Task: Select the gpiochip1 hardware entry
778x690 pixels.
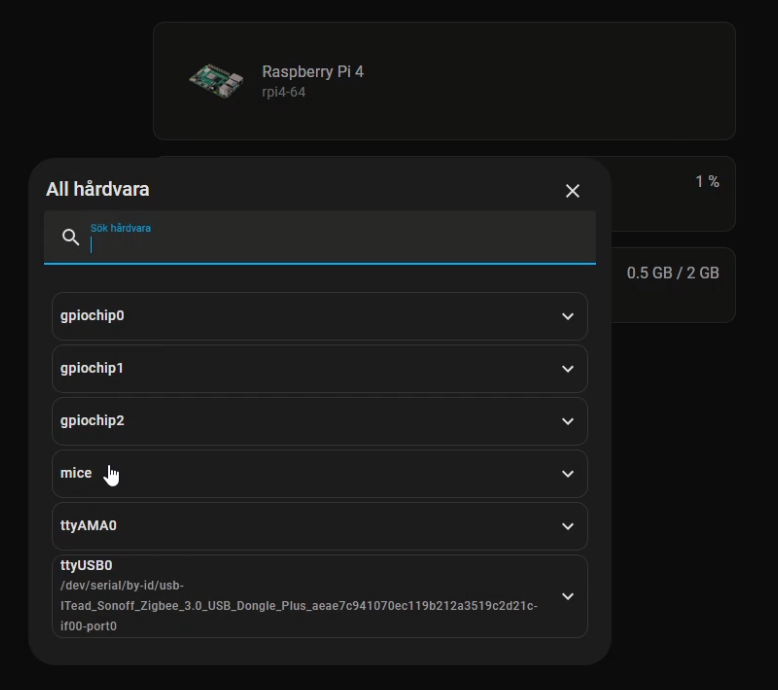Action: tap(320, 369)
